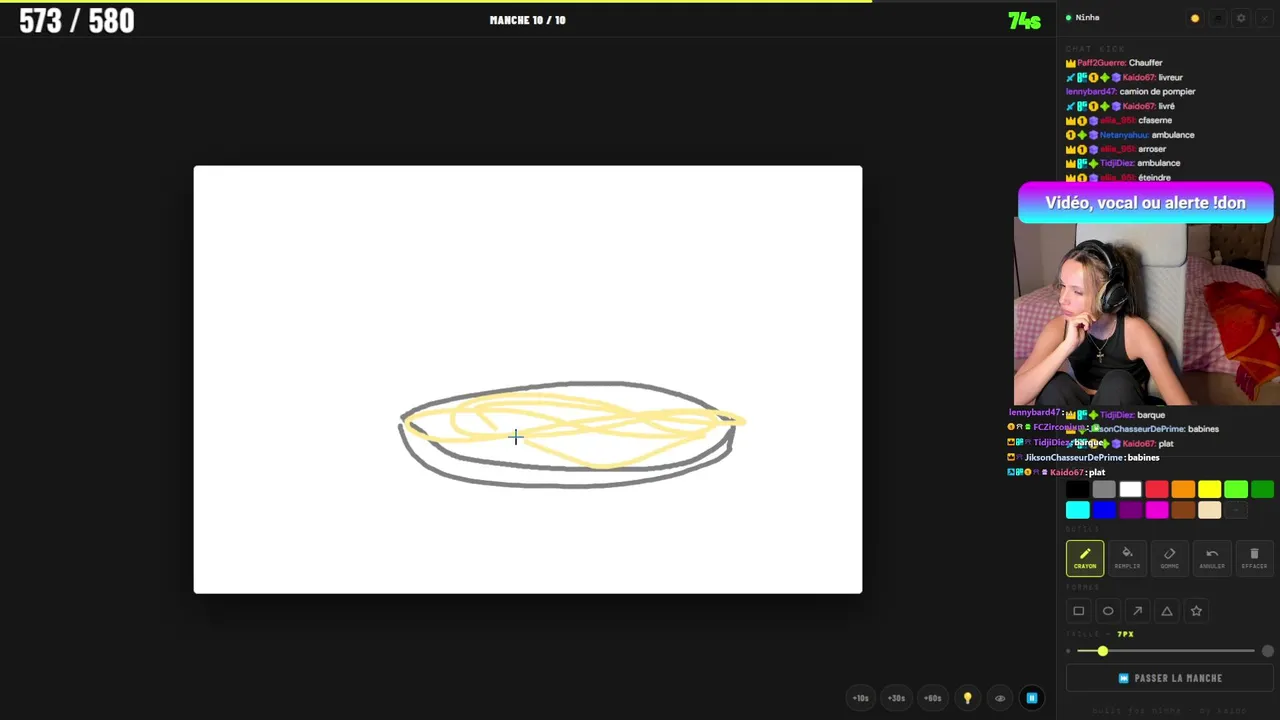This screenshot has height=720, width=1280.
Task: Select the Remplir fill bucket tool
Action: point(1127,558)
